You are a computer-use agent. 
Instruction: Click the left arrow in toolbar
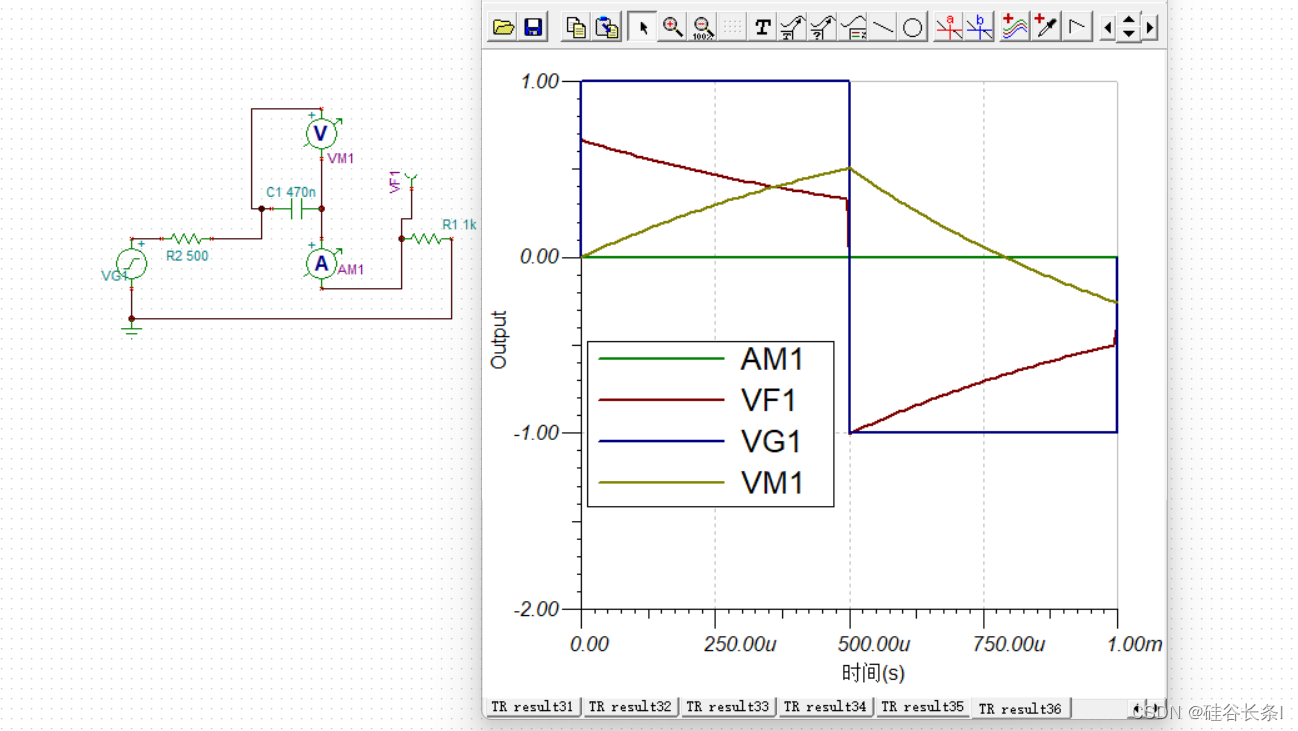click(1107, 28)
